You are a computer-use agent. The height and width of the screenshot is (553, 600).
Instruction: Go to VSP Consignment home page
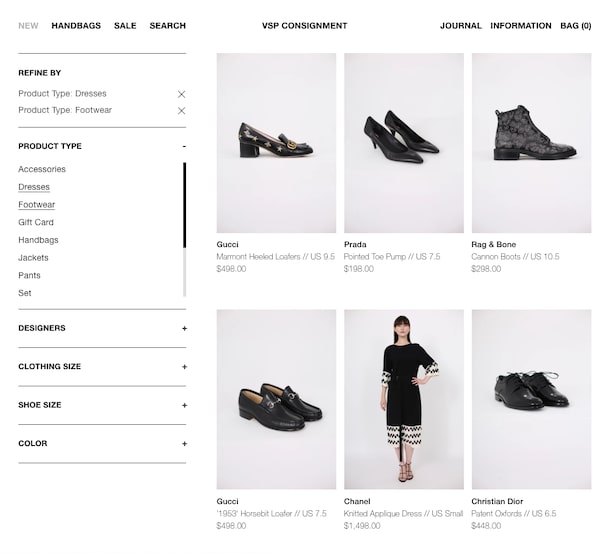tap(304, 26)
